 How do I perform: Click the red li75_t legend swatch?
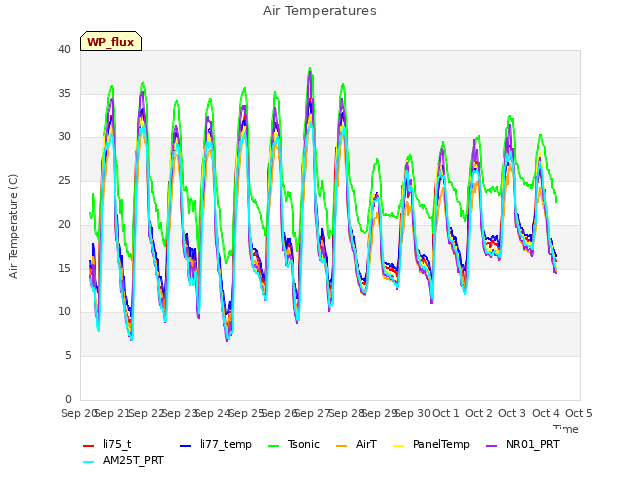[x=89, y=445]
